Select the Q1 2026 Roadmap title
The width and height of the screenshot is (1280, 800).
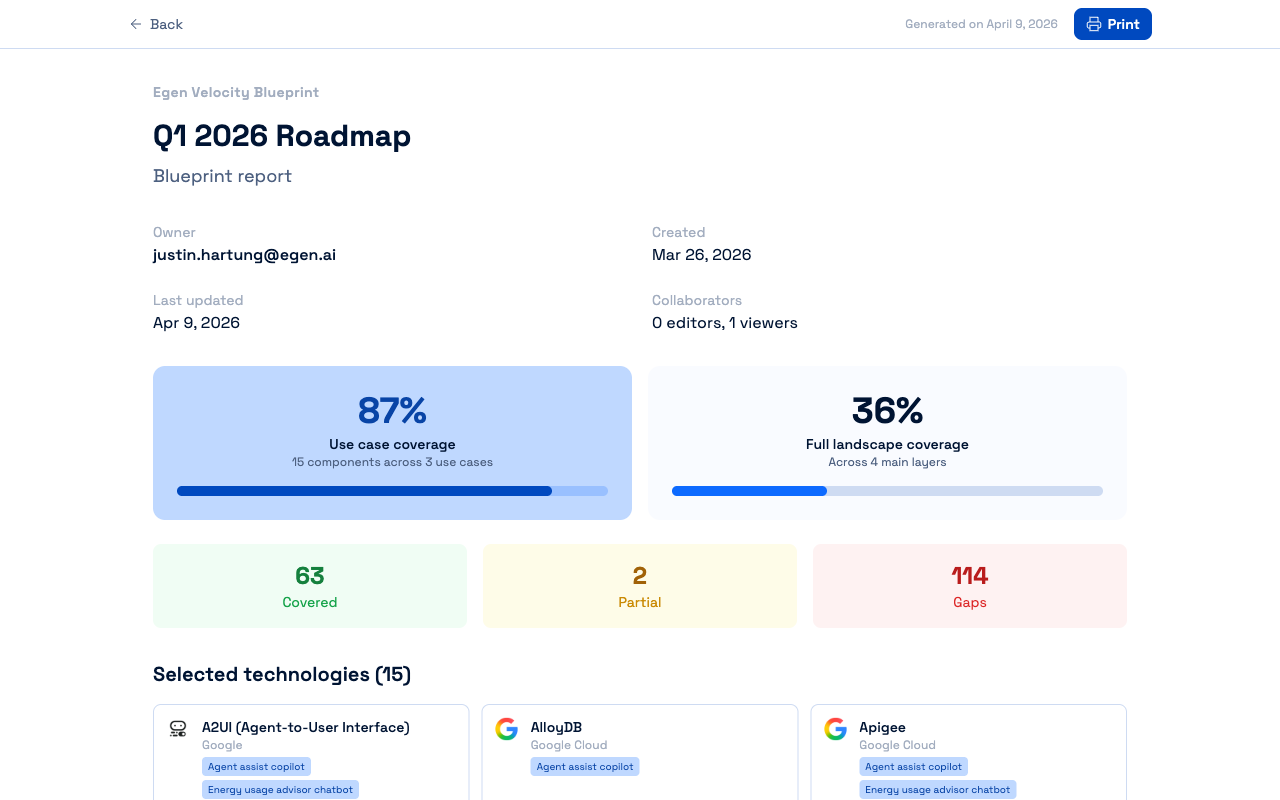pyautogui.click(x=282, y=135)
